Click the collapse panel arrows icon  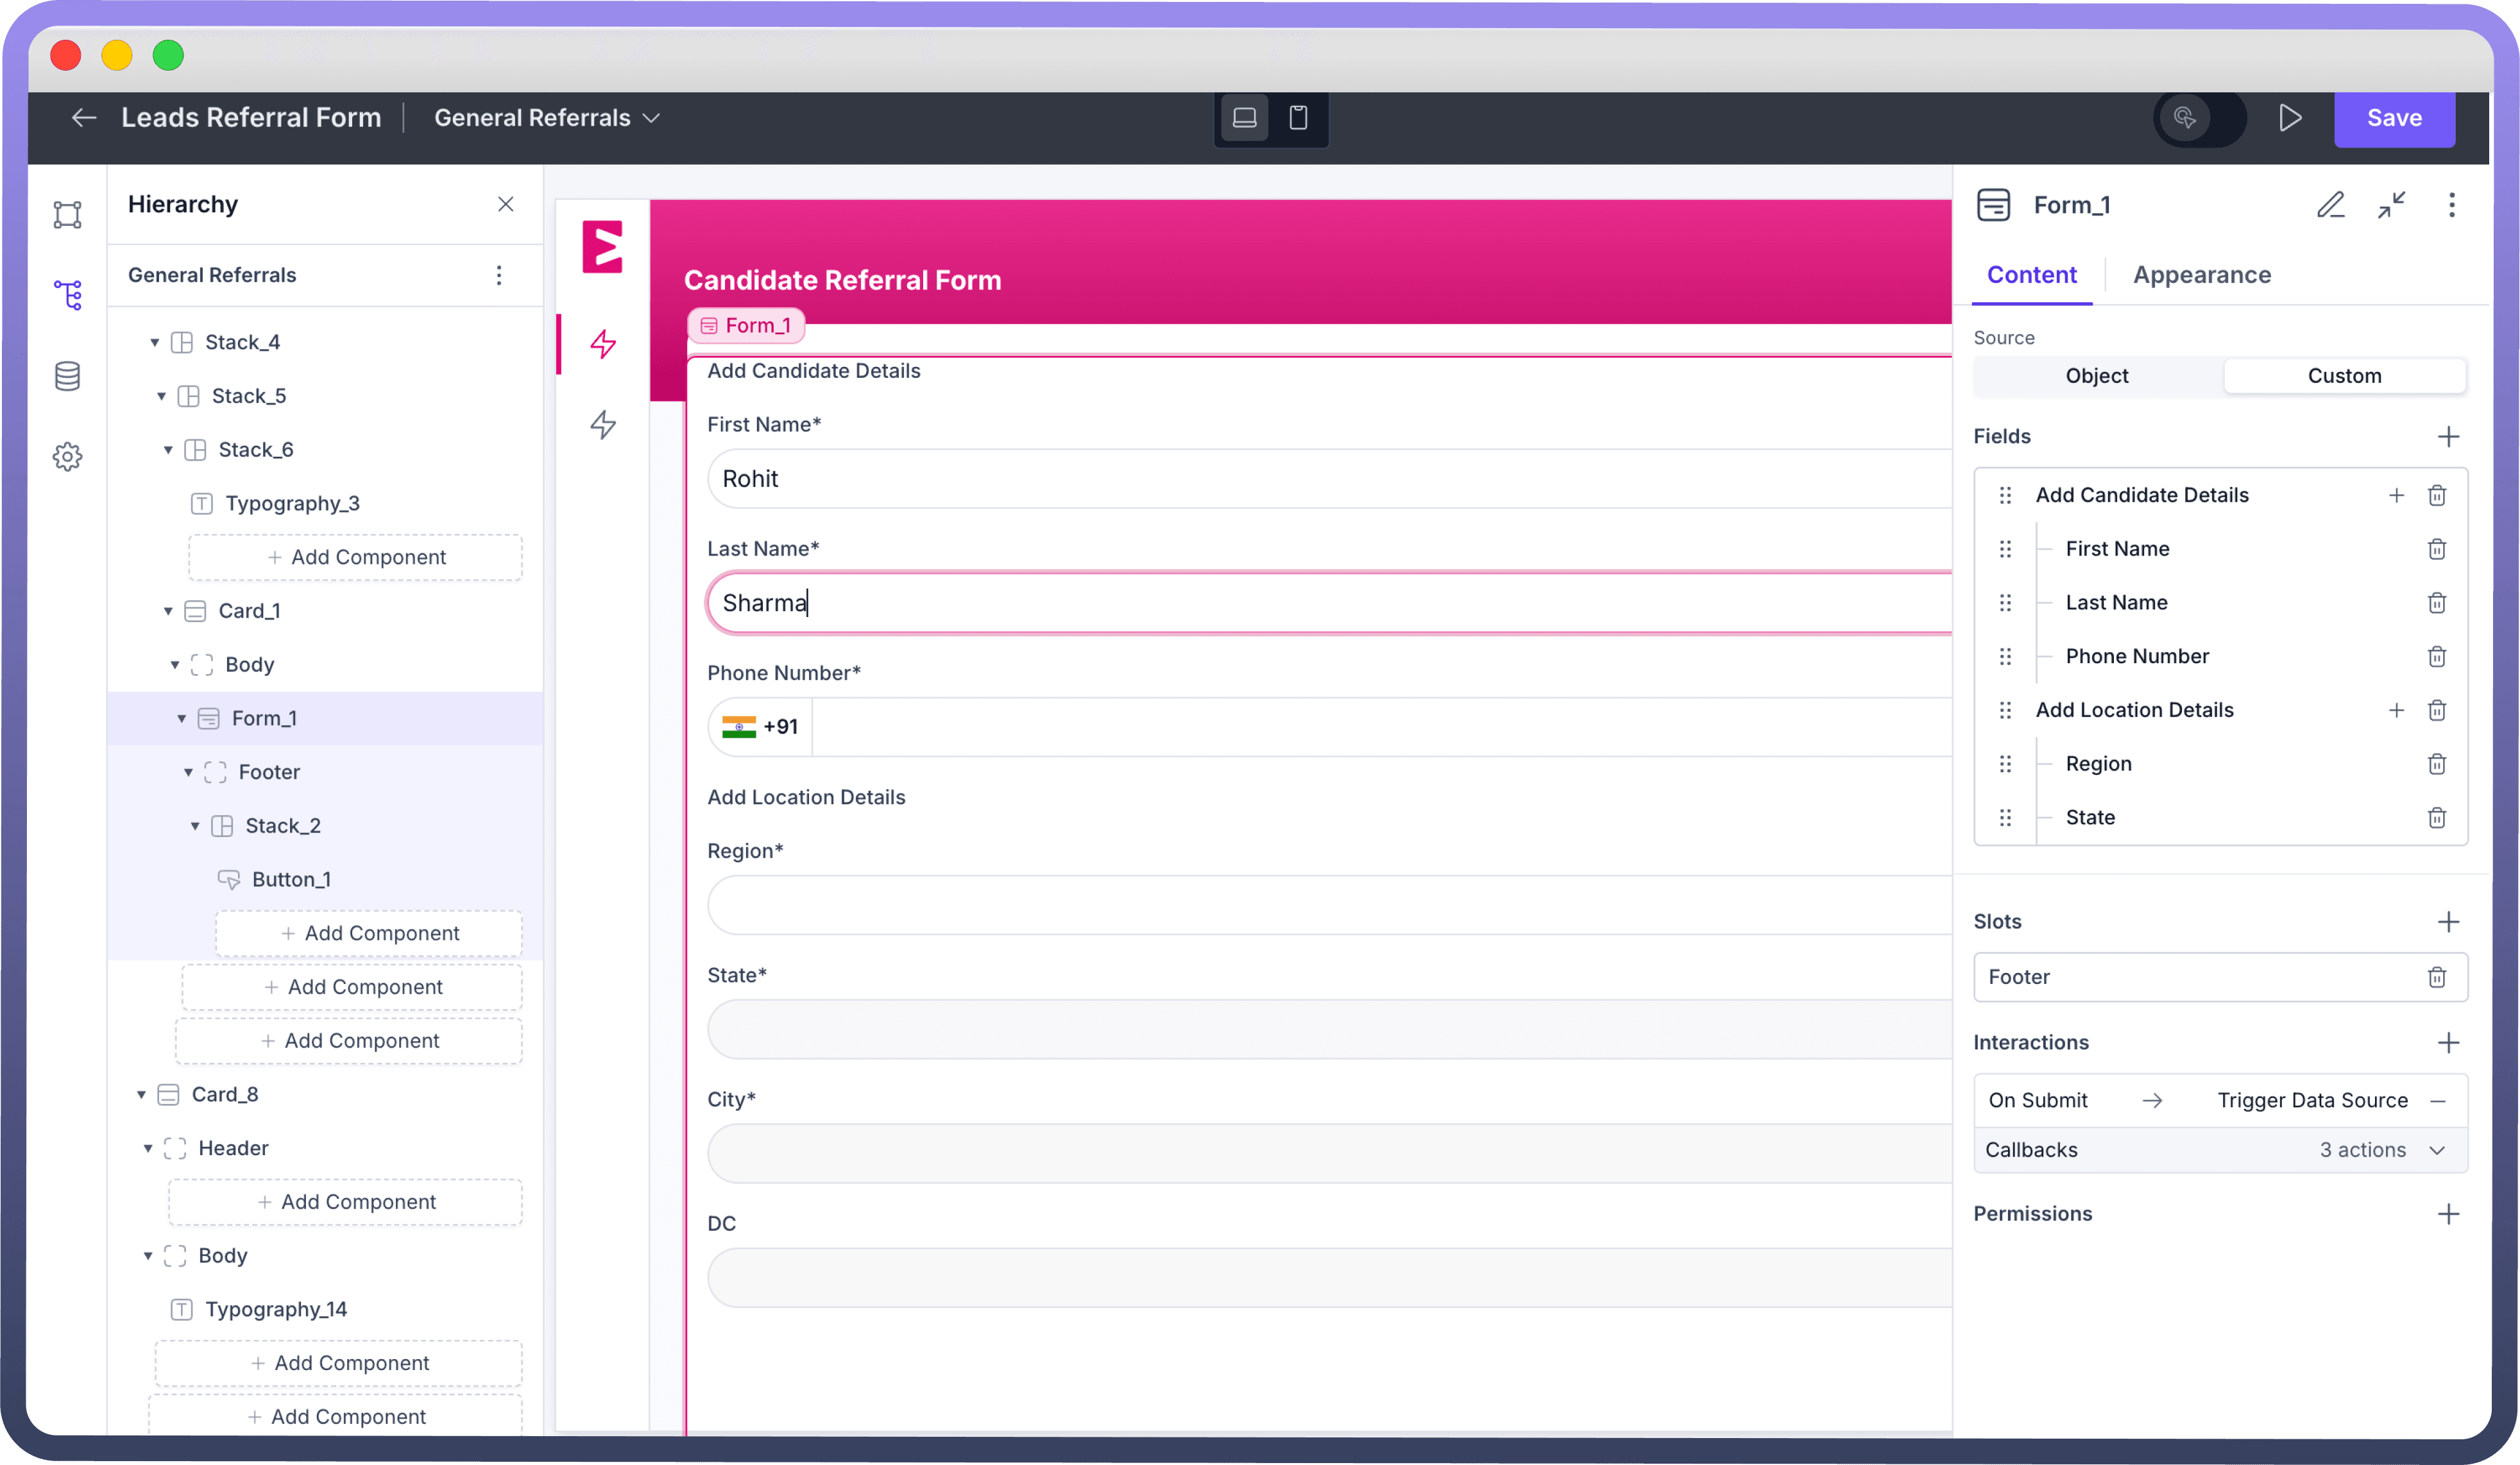[2391, 205]
